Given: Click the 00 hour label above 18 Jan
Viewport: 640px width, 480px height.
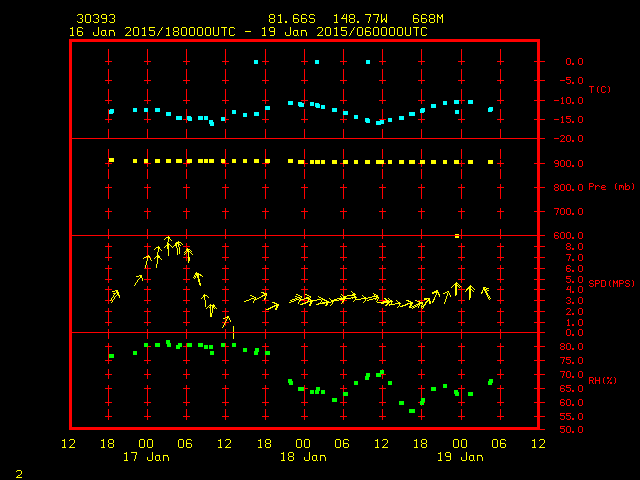Looking at the screenshot, I should 303,443.
